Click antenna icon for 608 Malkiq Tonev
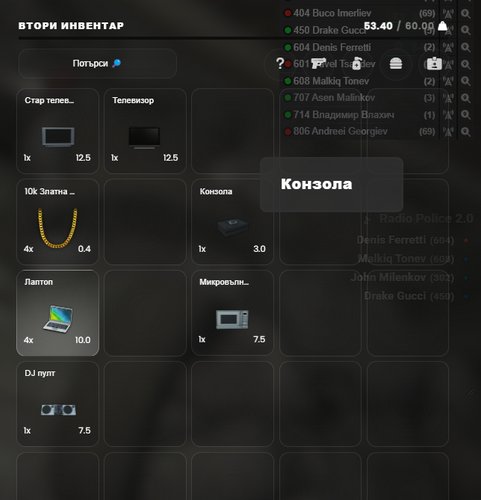481x500 pixels. 448,81
